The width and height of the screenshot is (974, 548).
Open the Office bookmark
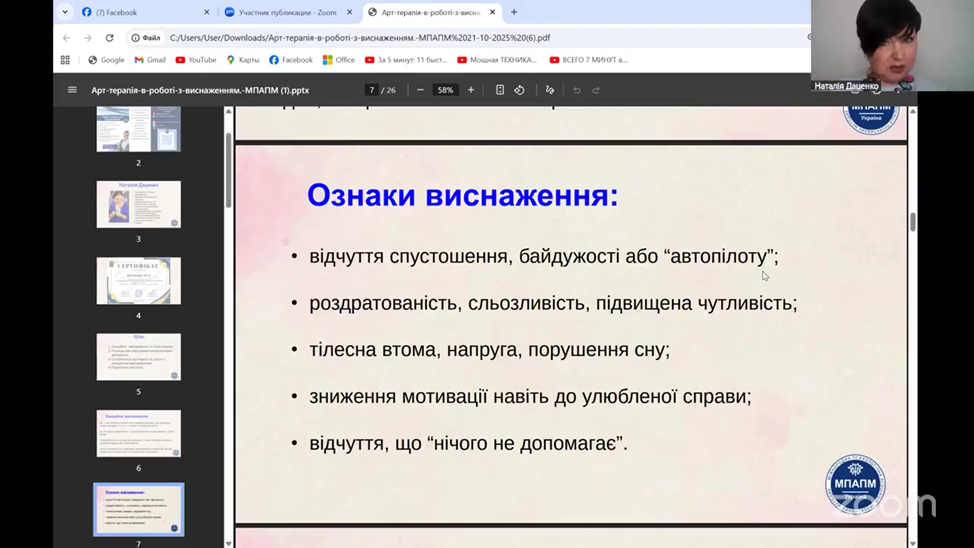pos(338,60)
